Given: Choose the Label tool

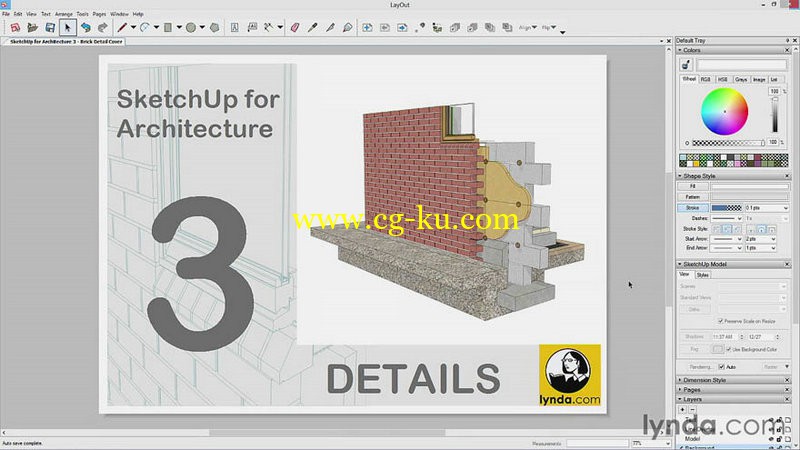Looking at the screenshot, I should 252,28.
